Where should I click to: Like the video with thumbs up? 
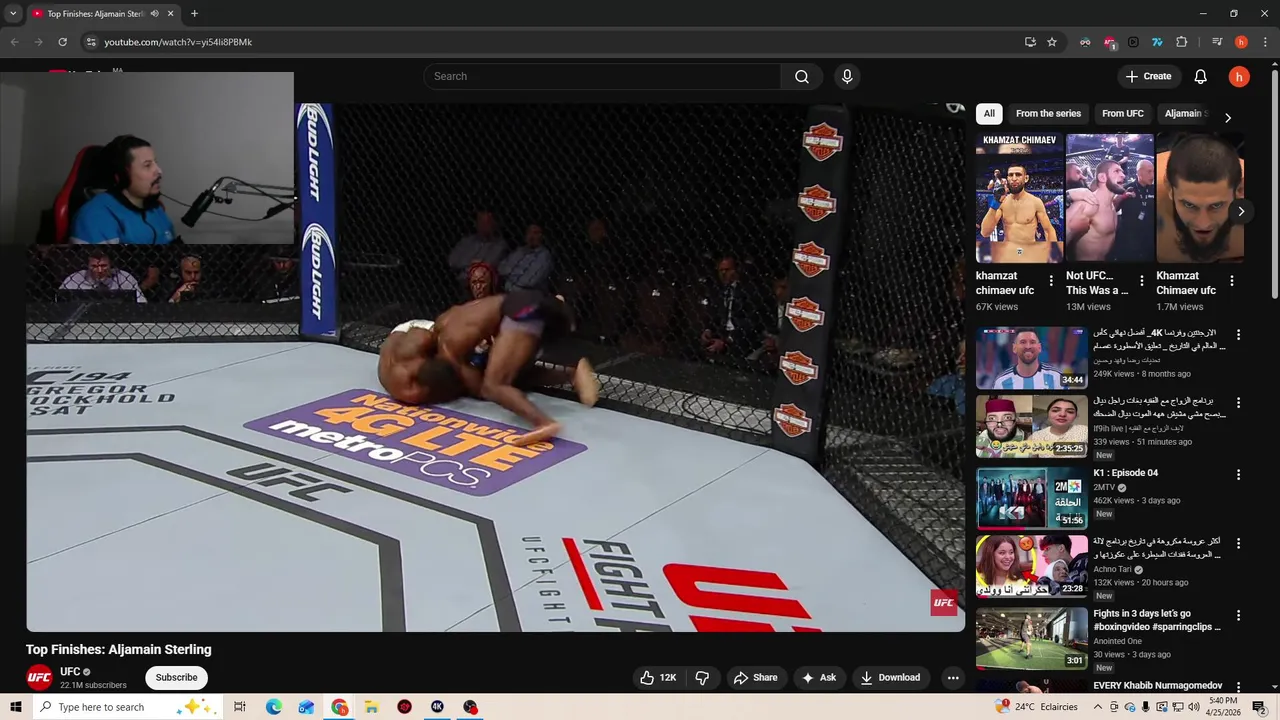(658, 678)
